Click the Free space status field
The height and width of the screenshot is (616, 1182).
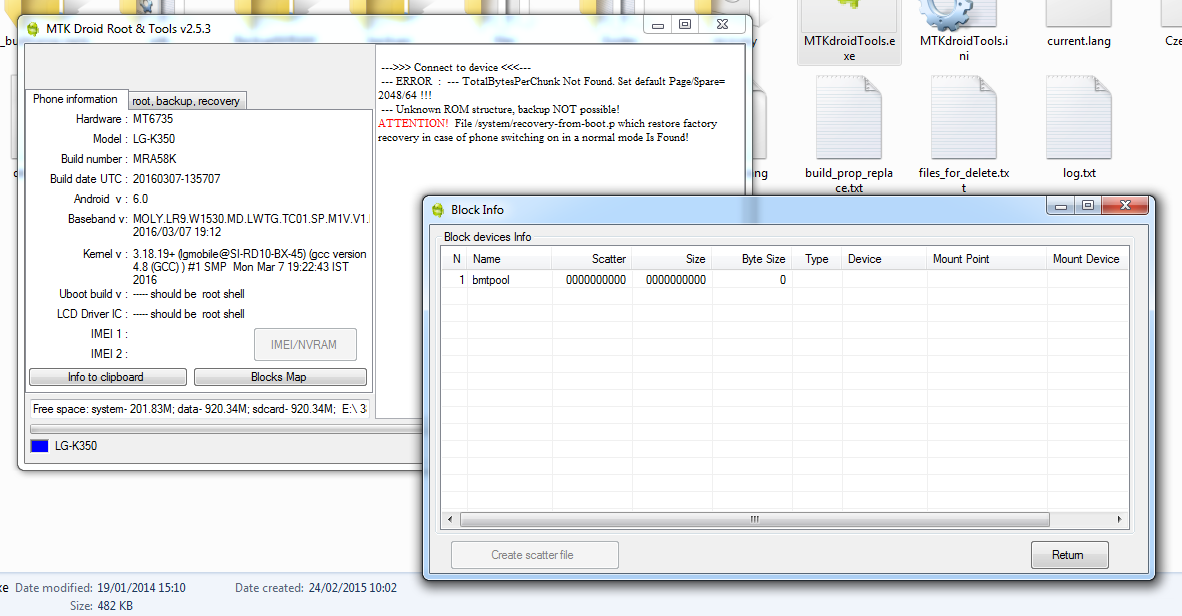(x=200, y=409)
